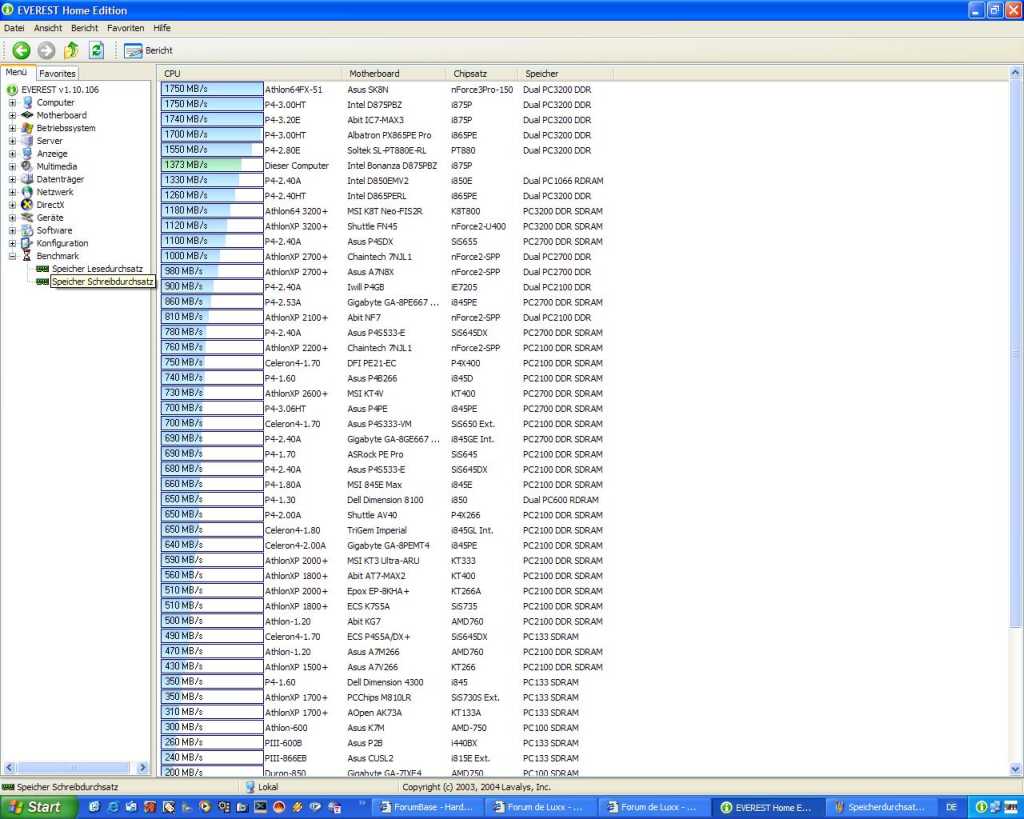Image resolution: width=1024 pixels, height=819 pixels.
Task: Click the EVEREST Home E... taskbar button
Action: (x=767, y=807)
